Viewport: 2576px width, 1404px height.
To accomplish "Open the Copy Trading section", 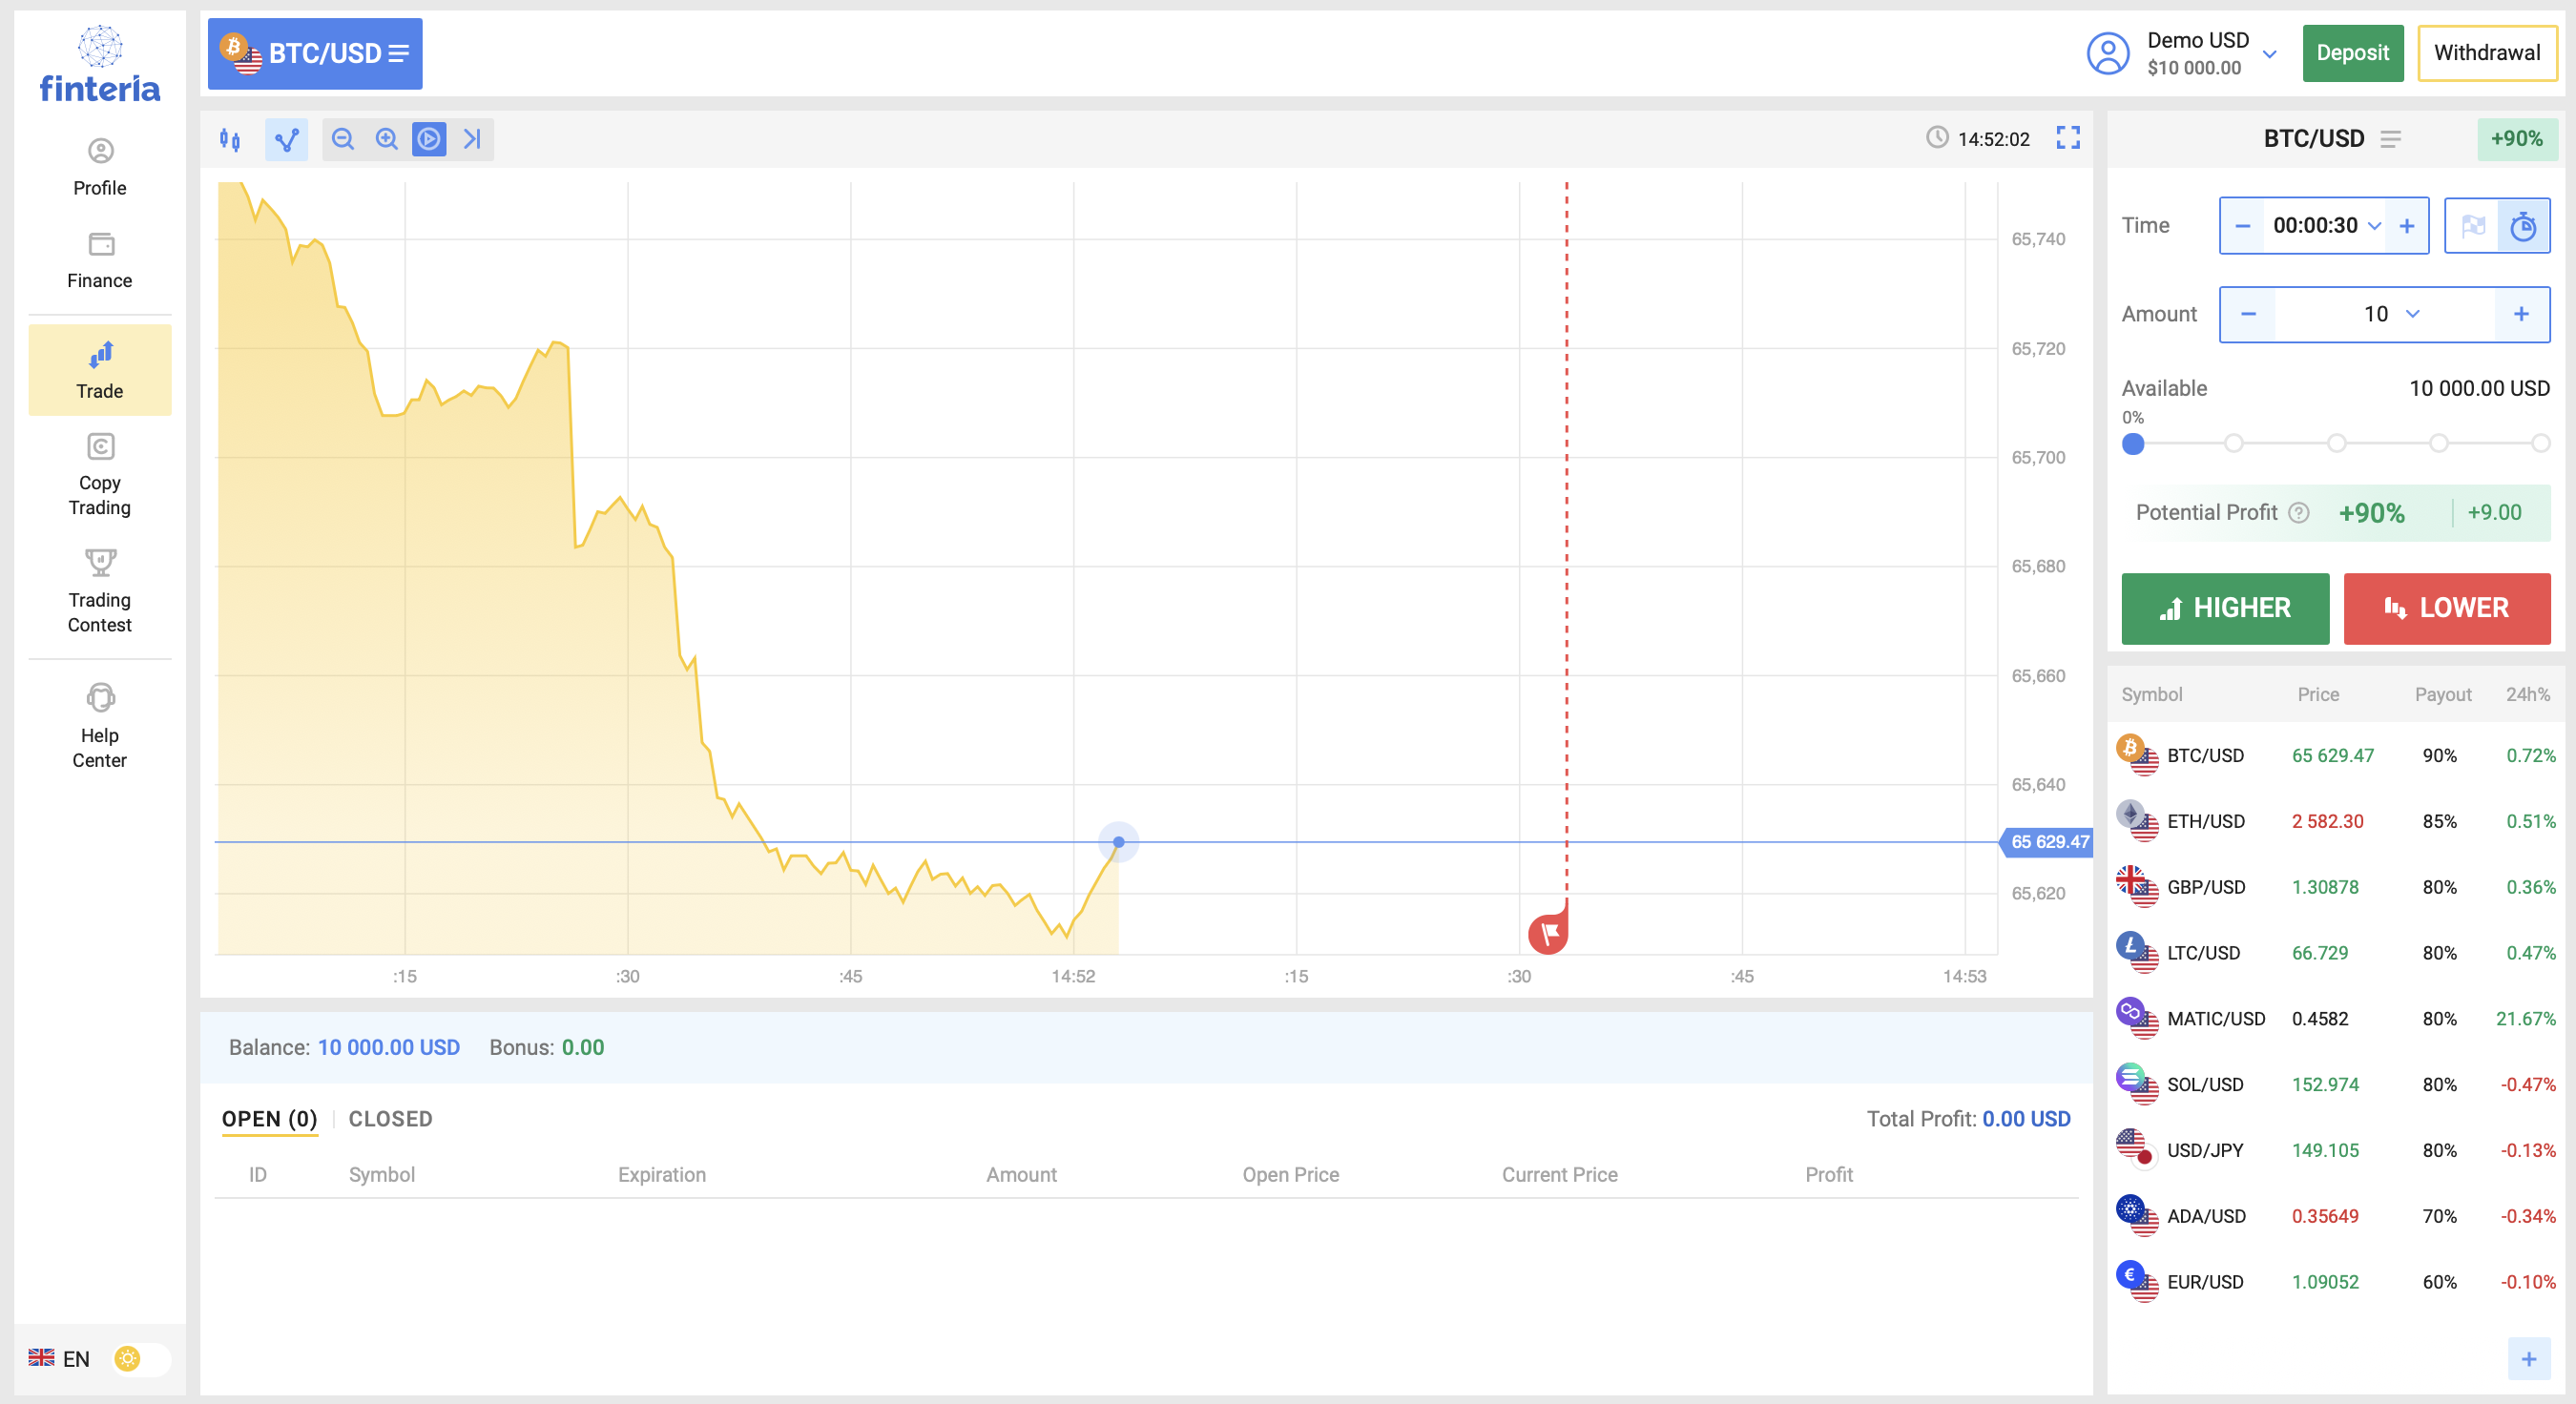I will pos(99,473).
